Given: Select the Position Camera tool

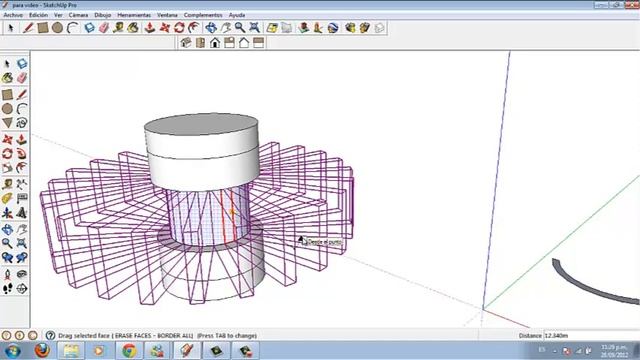Looking at the screenshot, I should [7, 274].
